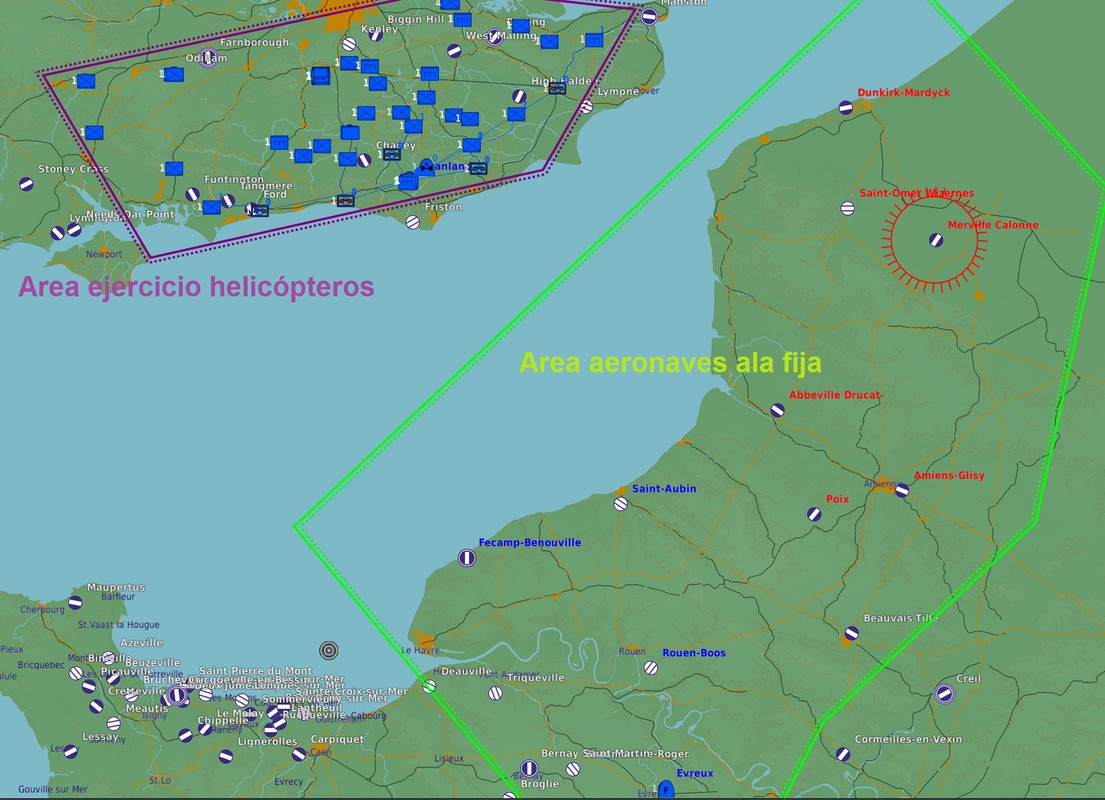
Task: Select the Triqueville airfield icon
Action: (x=495, y=694)
